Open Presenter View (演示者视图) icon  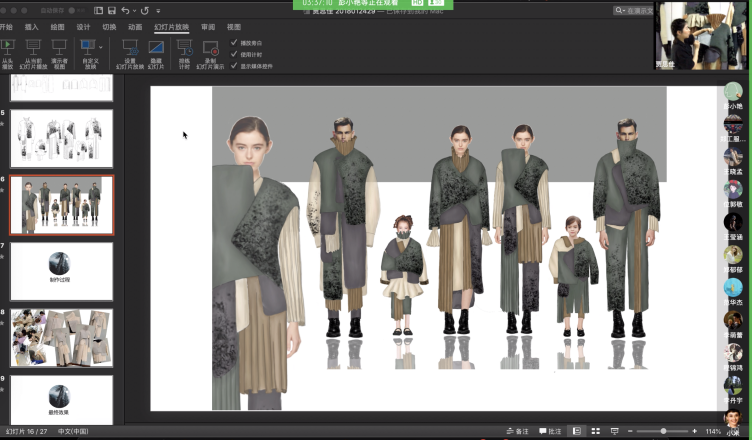click(x=59, y=47)
